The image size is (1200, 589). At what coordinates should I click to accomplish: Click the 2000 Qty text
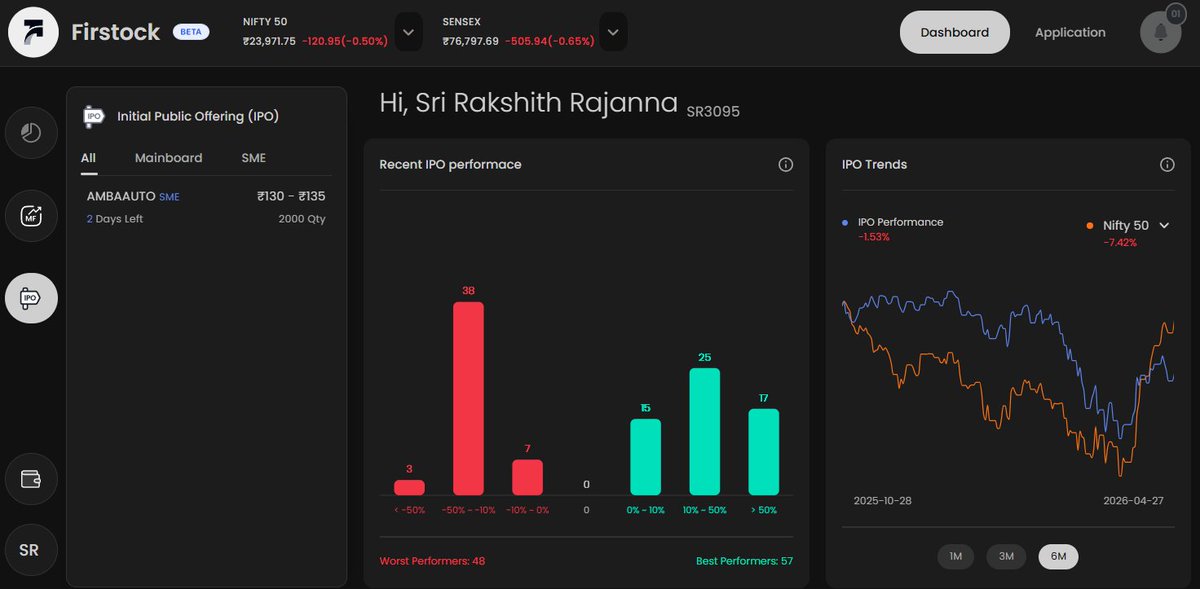[x=302, y=219]
